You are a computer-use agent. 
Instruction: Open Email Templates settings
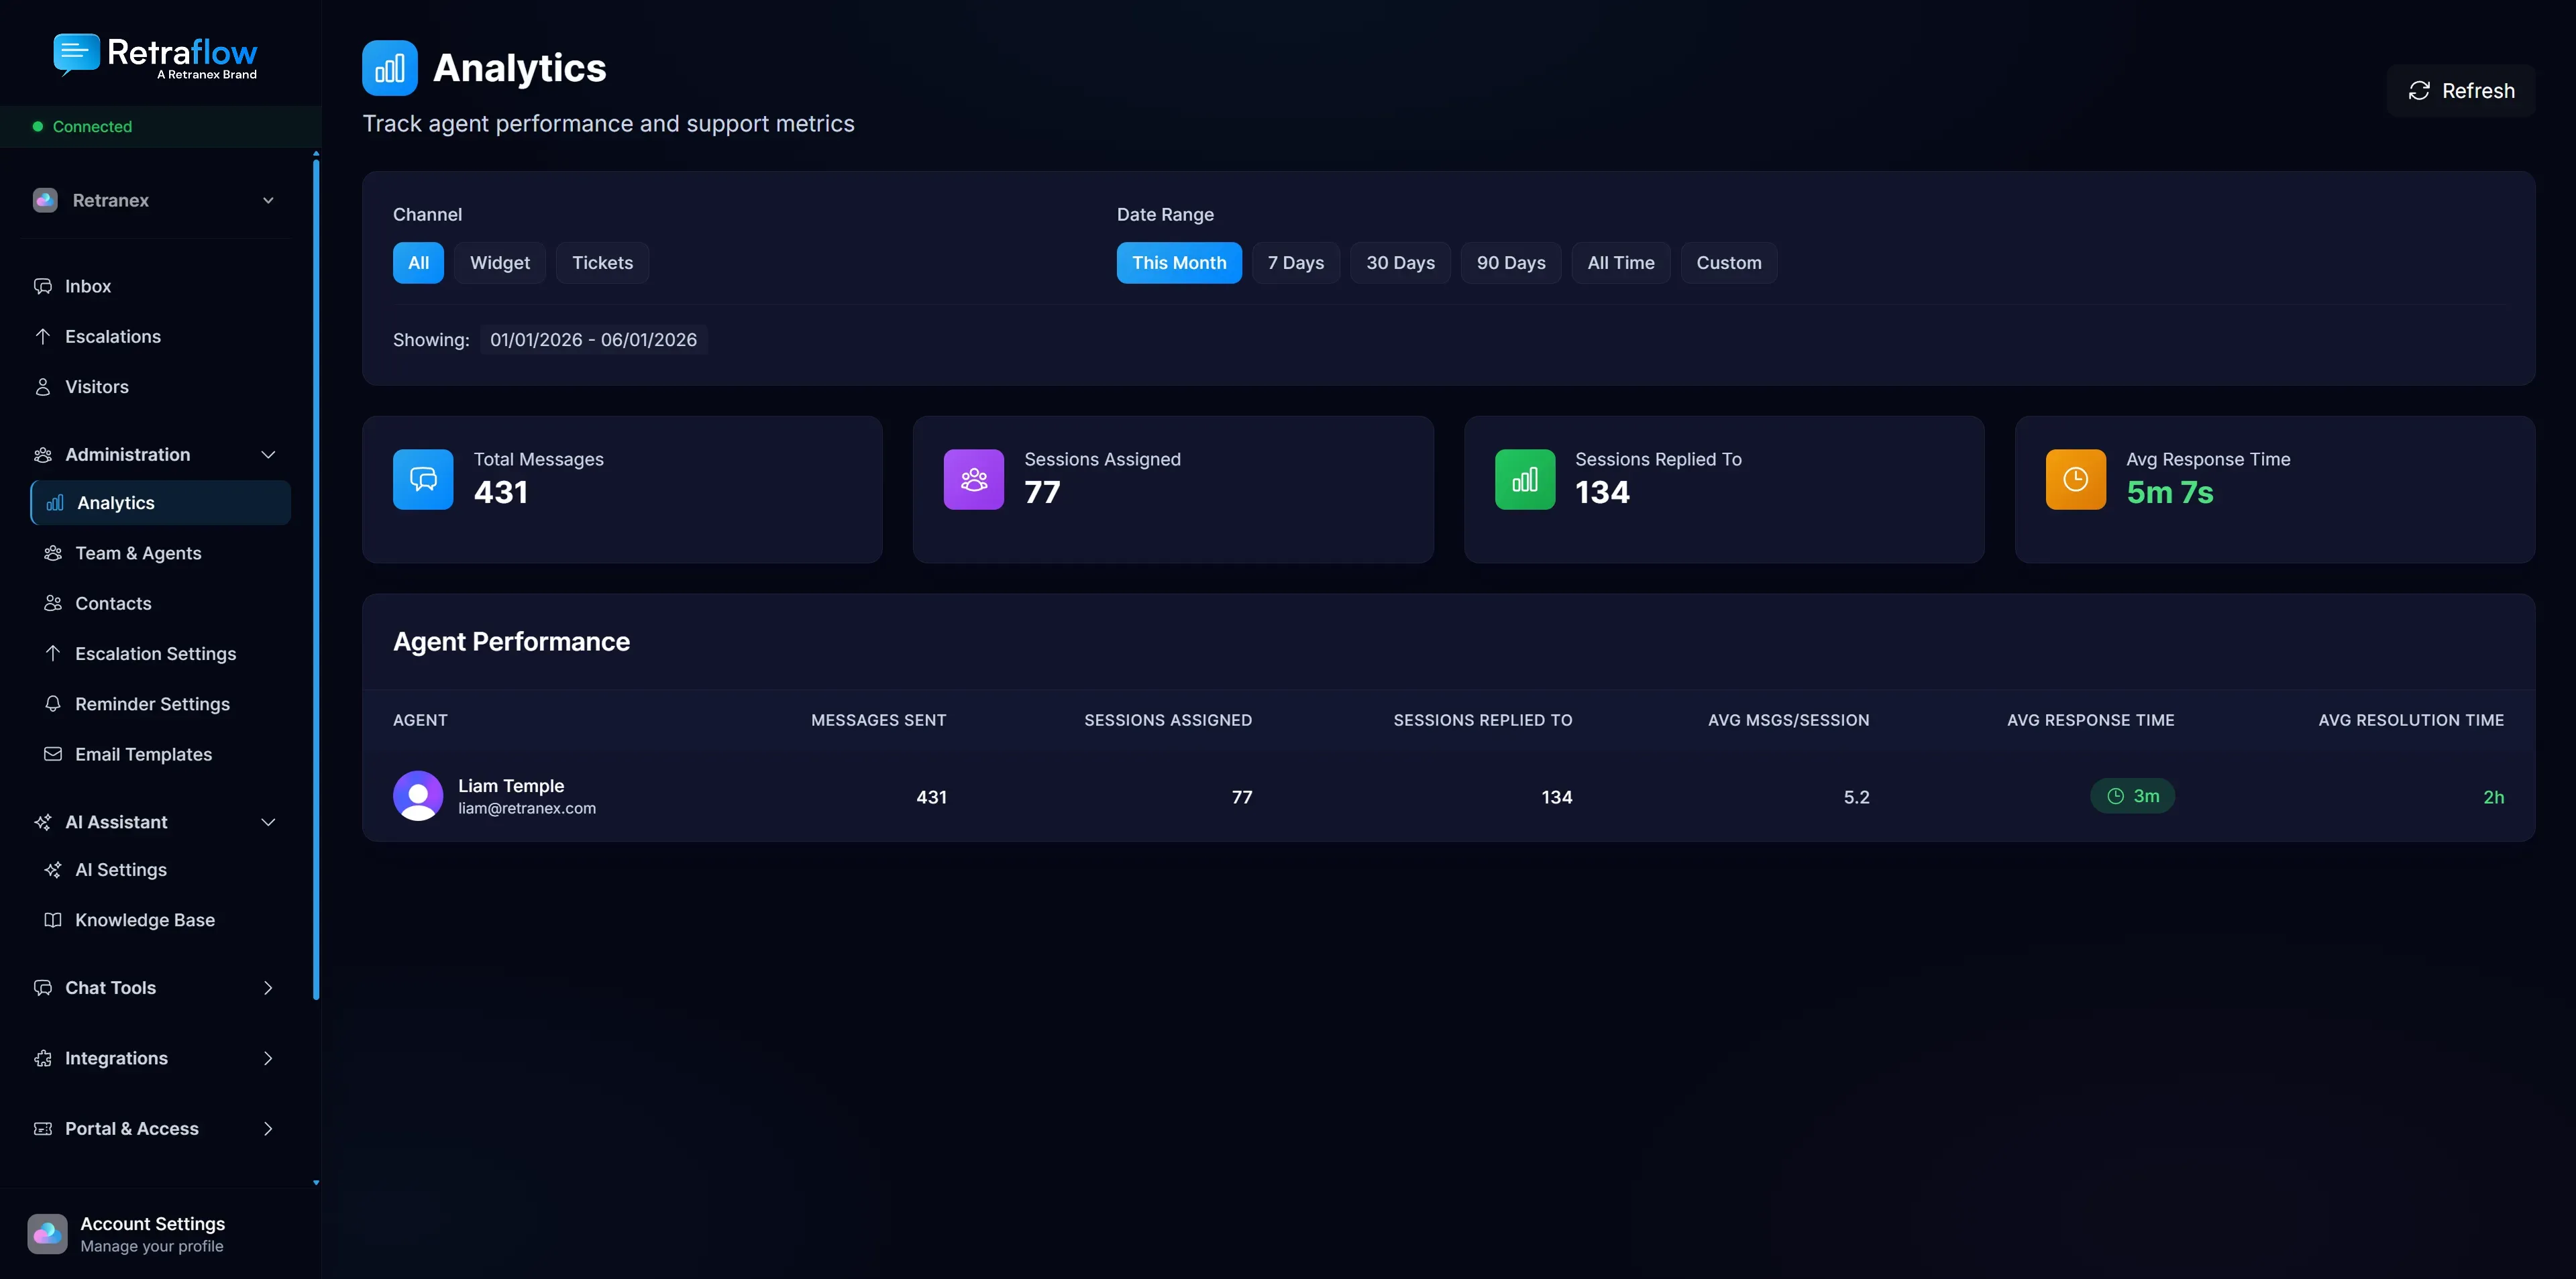143,754
